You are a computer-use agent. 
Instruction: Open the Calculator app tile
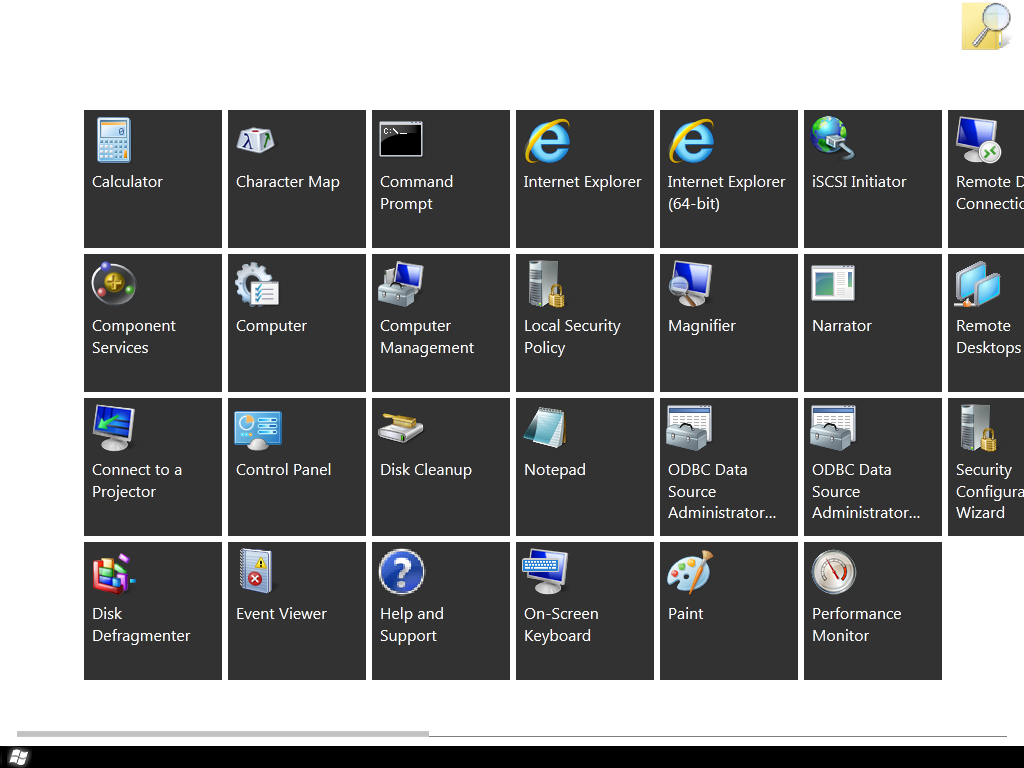(153, 179)
